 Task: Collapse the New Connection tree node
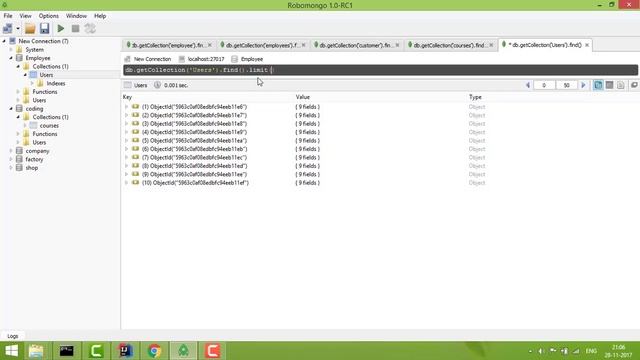point(4,41)
